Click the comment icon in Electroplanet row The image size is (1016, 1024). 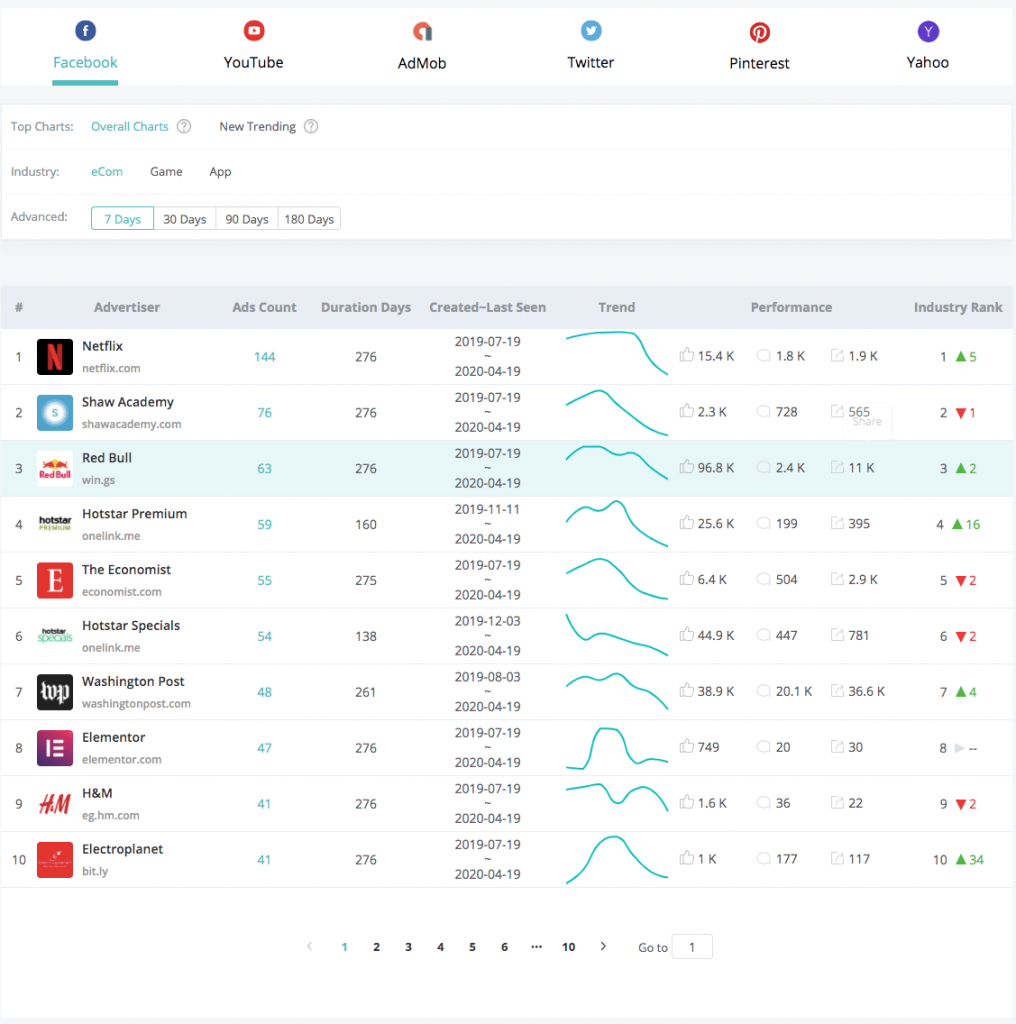click(763, 859)
